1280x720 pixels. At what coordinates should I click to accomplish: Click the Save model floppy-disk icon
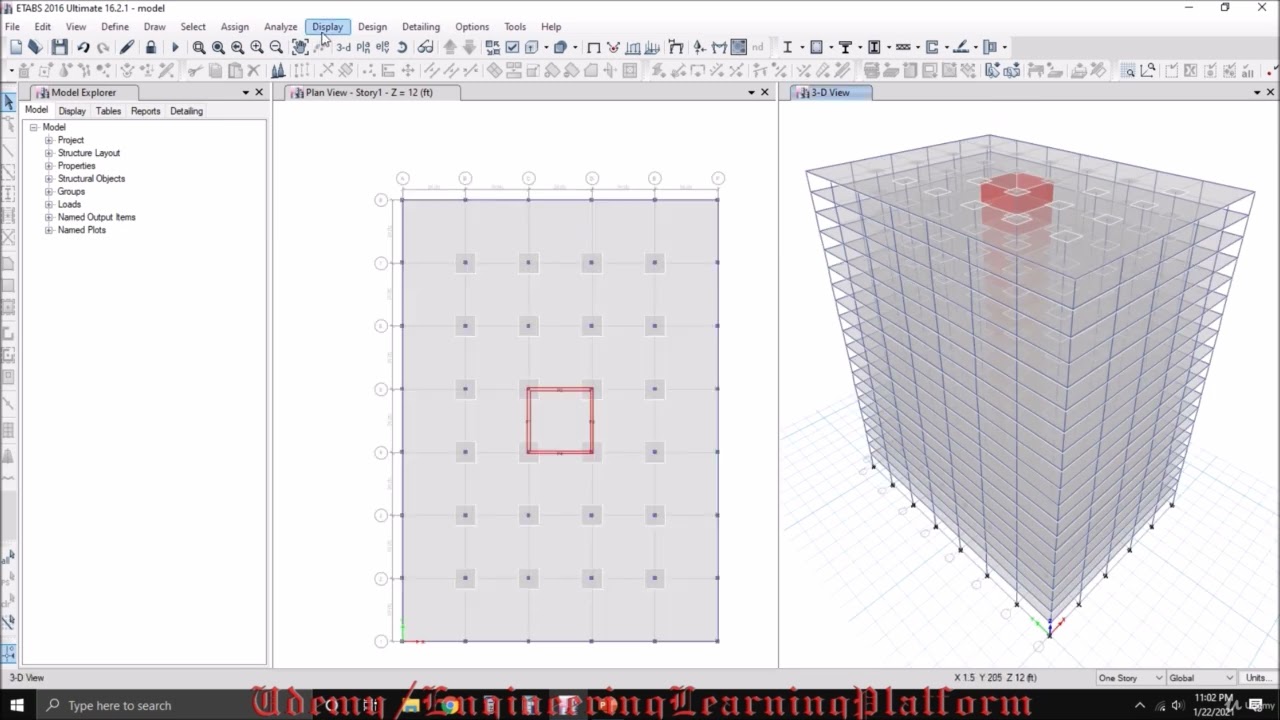[x=59, y=47]
